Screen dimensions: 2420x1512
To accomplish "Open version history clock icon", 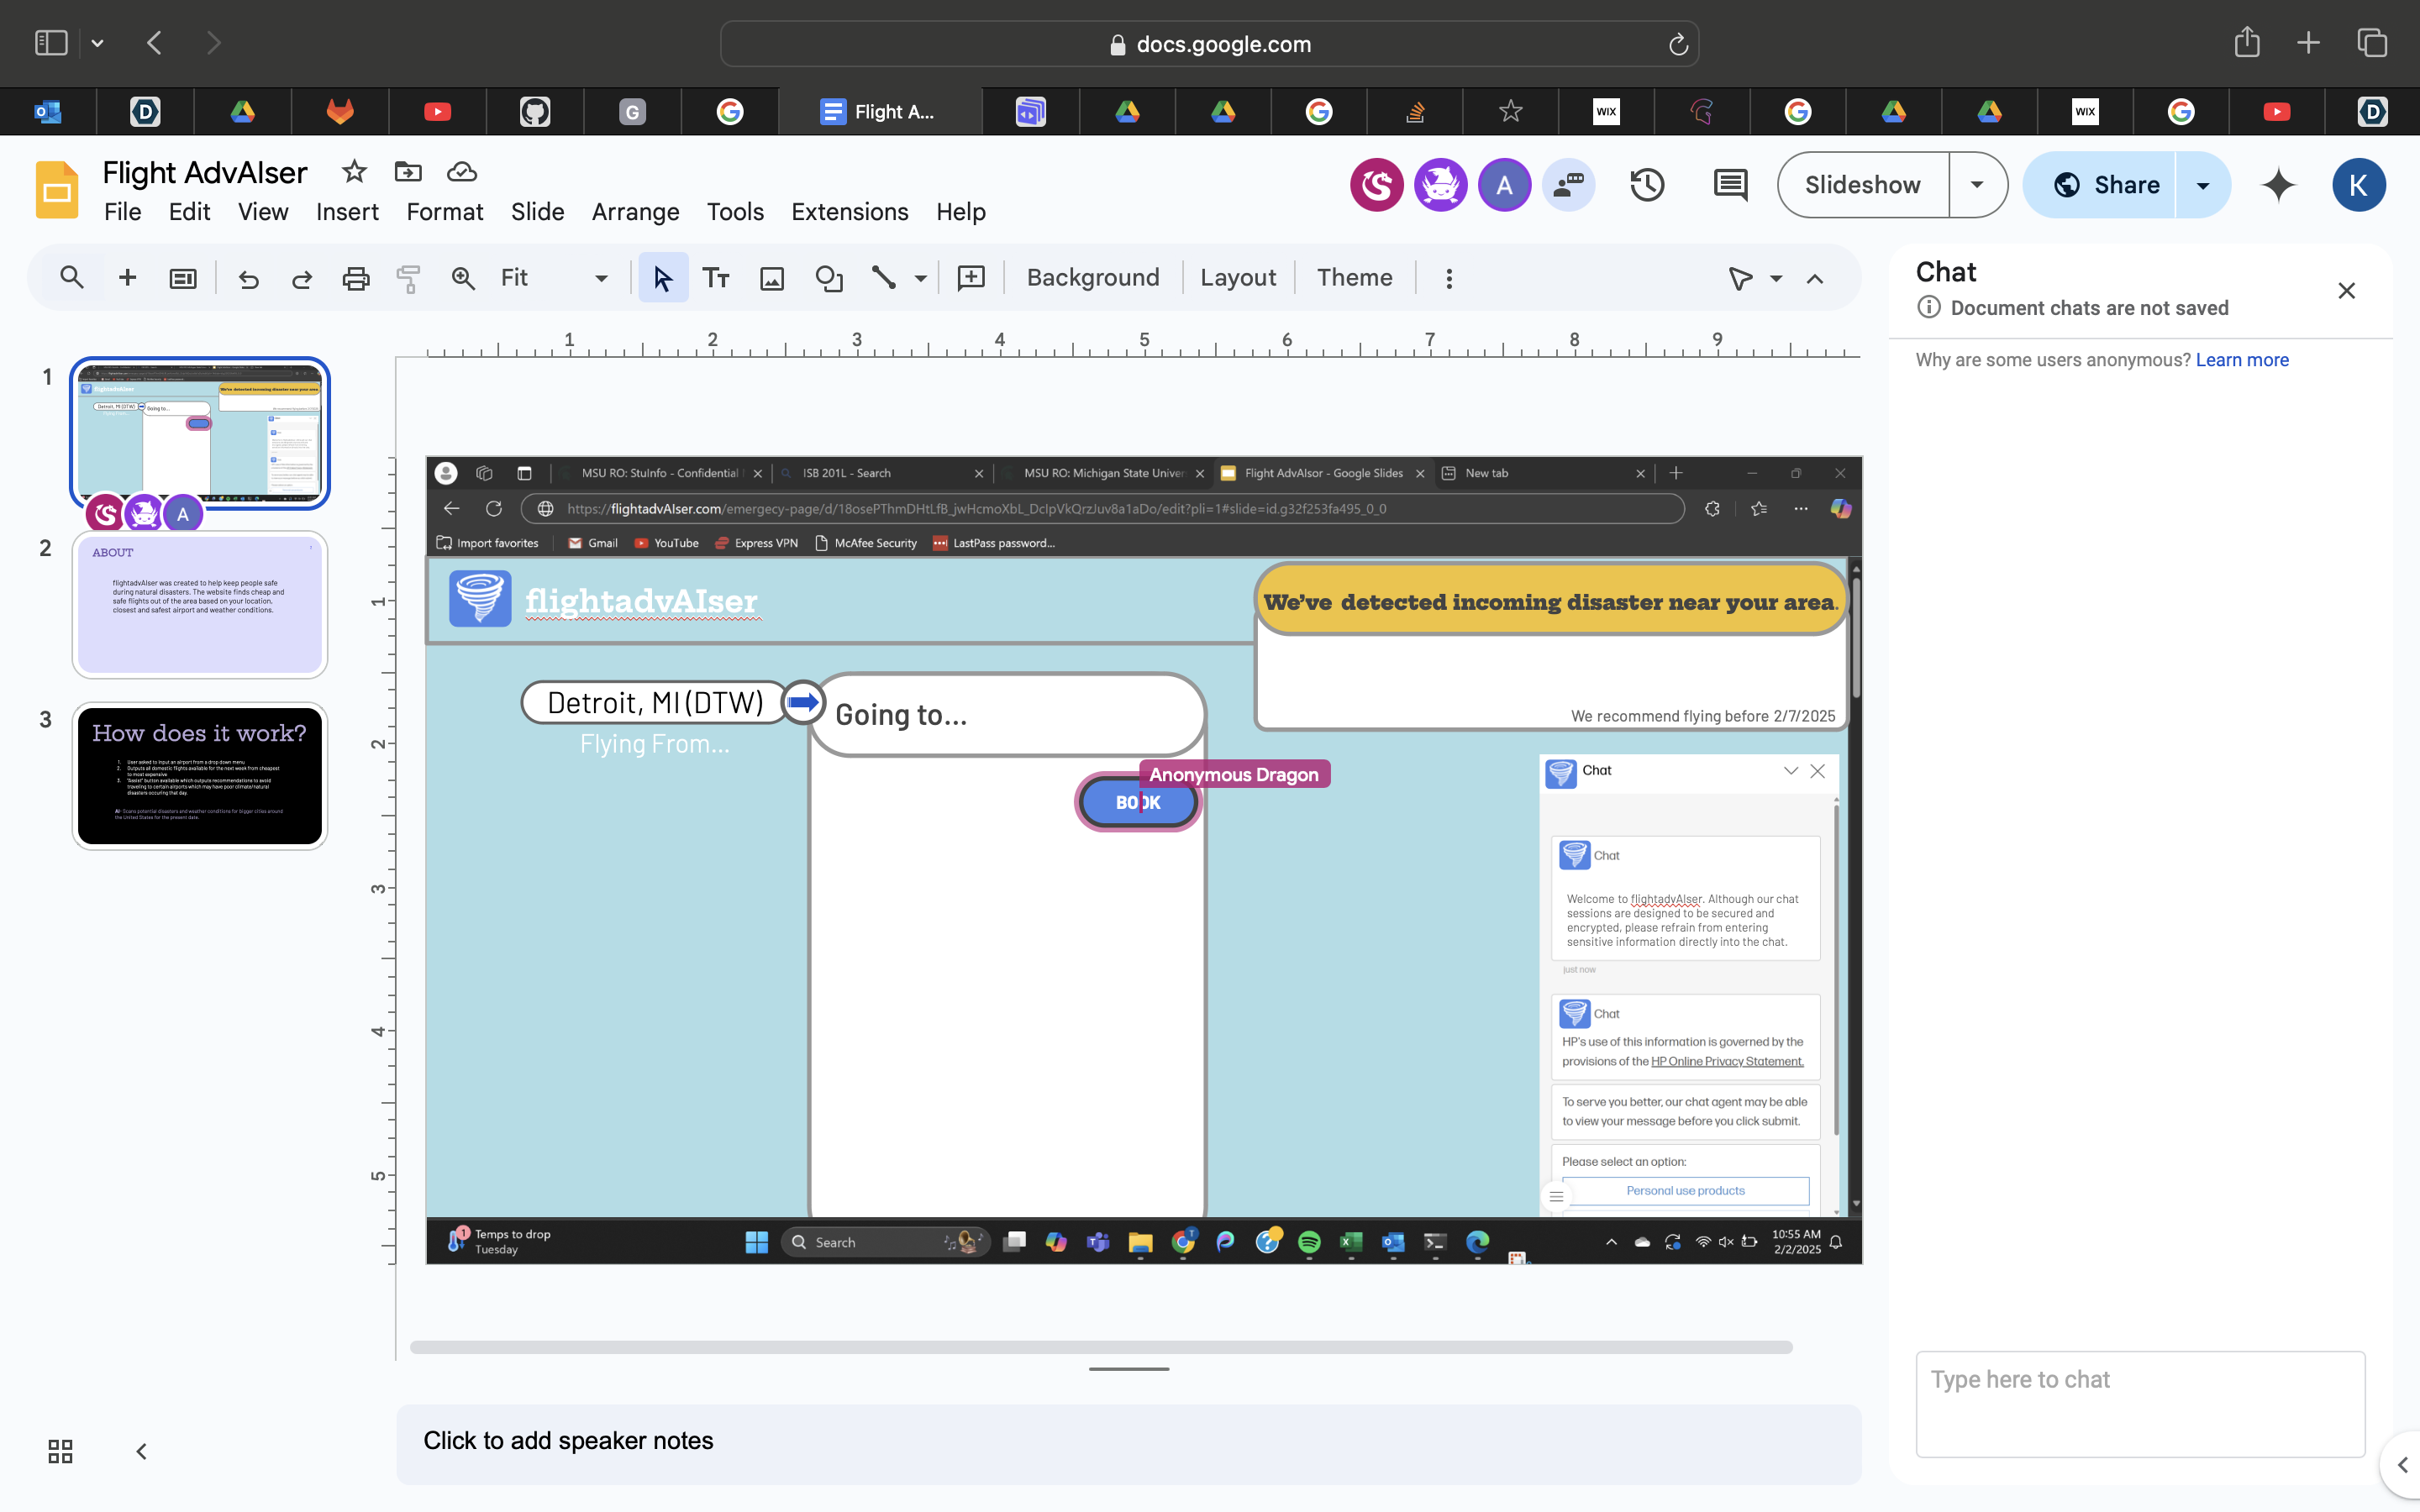I will pos(1647,185).
